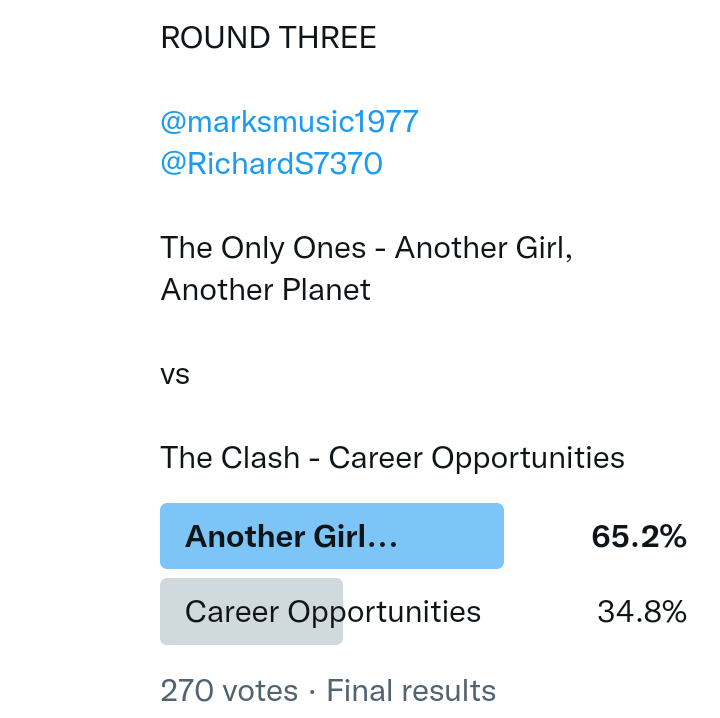Open the @RichardS7370 profile mention
Image resolution: width=720 pixels, height=718 pixels.
coord(271,164)
